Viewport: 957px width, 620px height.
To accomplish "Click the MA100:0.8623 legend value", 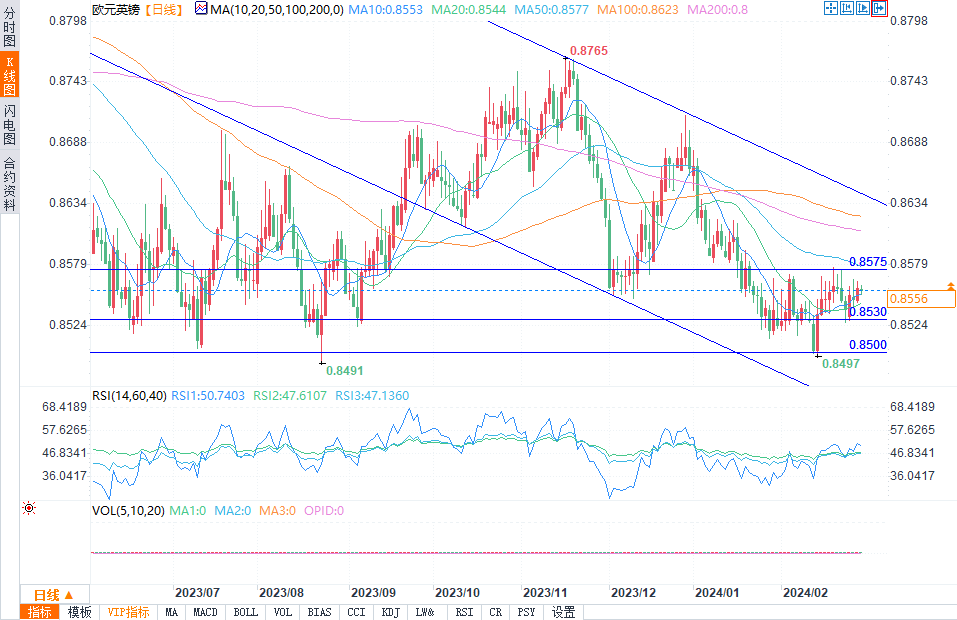I will pyautogui.click(x=638, y=9).
